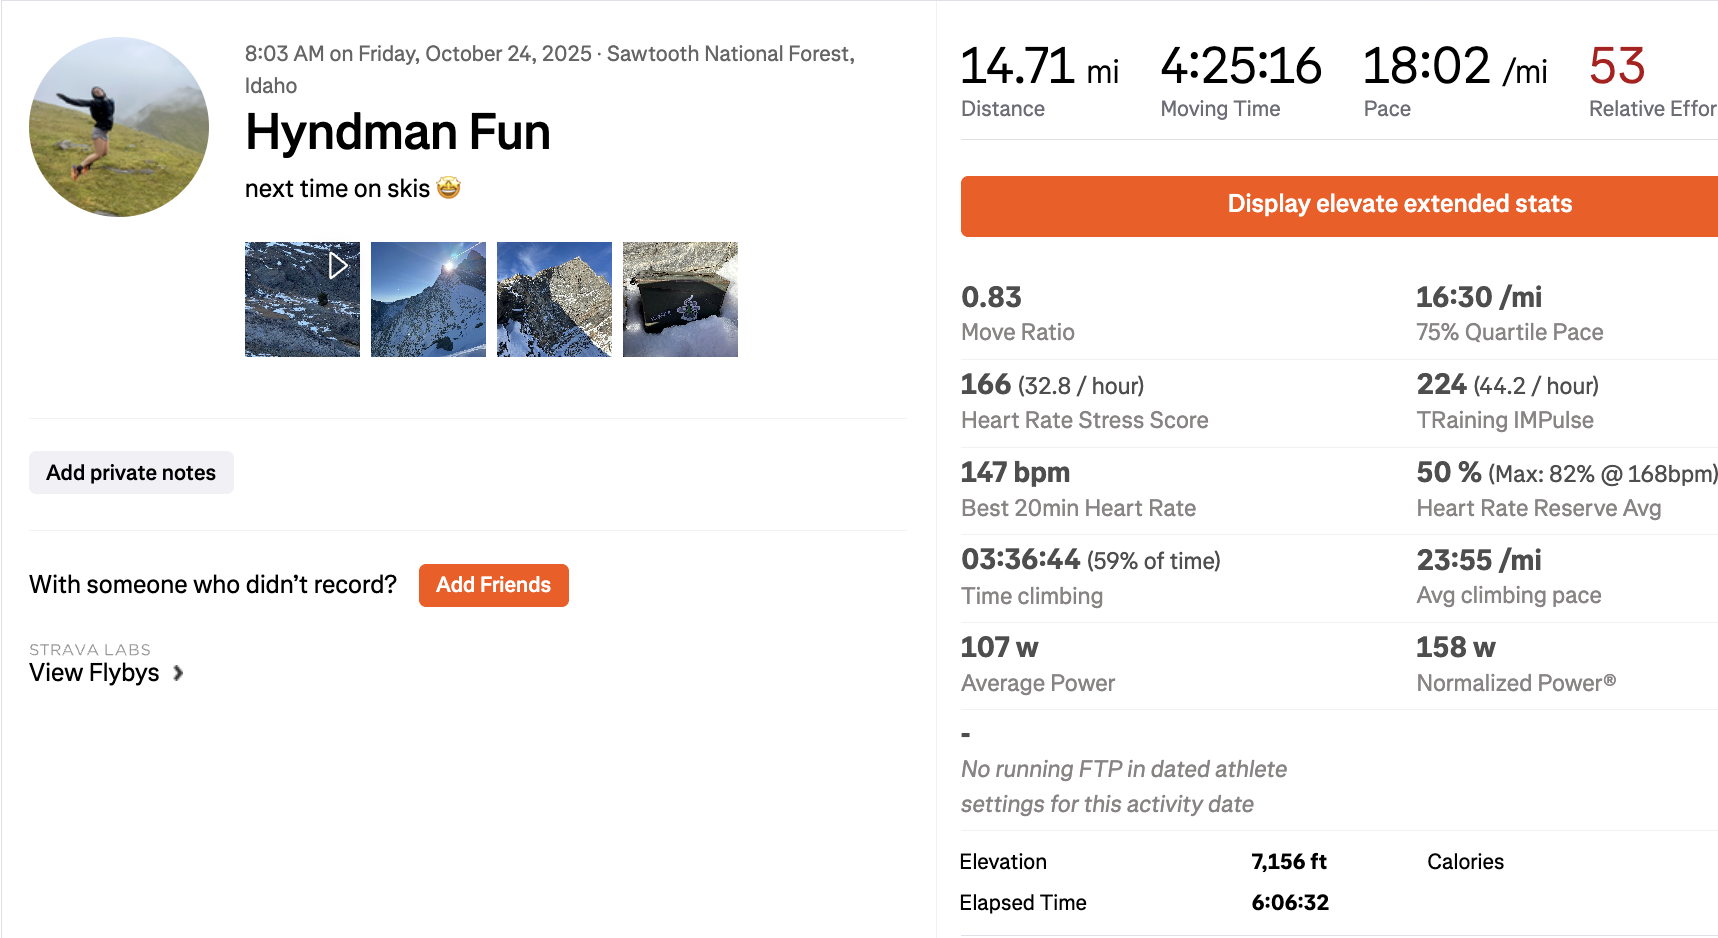
Task: Click the Elapsed Time value 6:06:32
Action: point(1290,903)
